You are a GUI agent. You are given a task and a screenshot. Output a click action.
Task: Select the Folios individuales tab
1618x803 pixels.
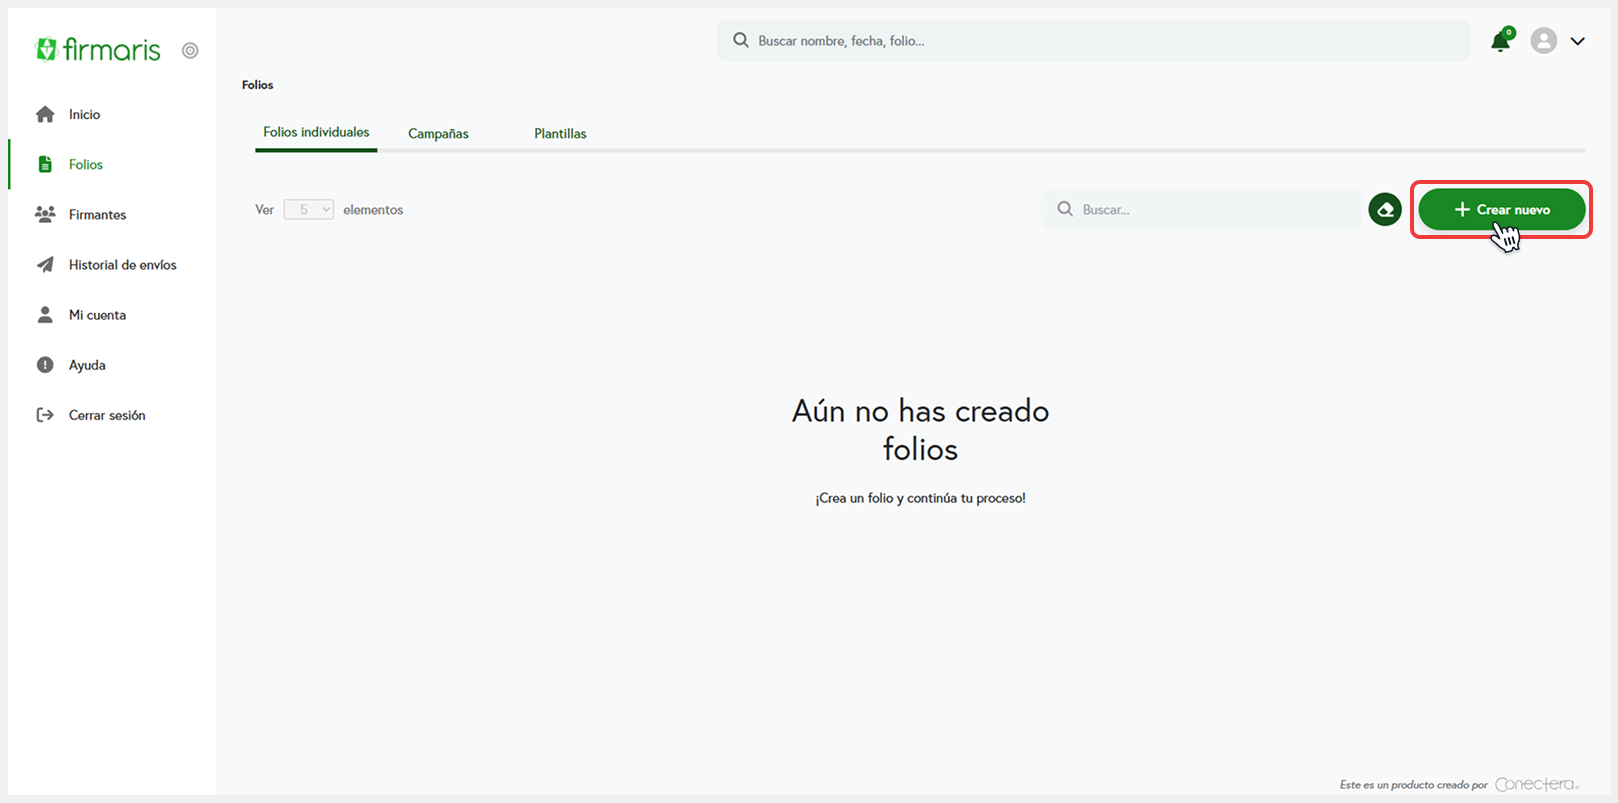(x=316, y=133)
